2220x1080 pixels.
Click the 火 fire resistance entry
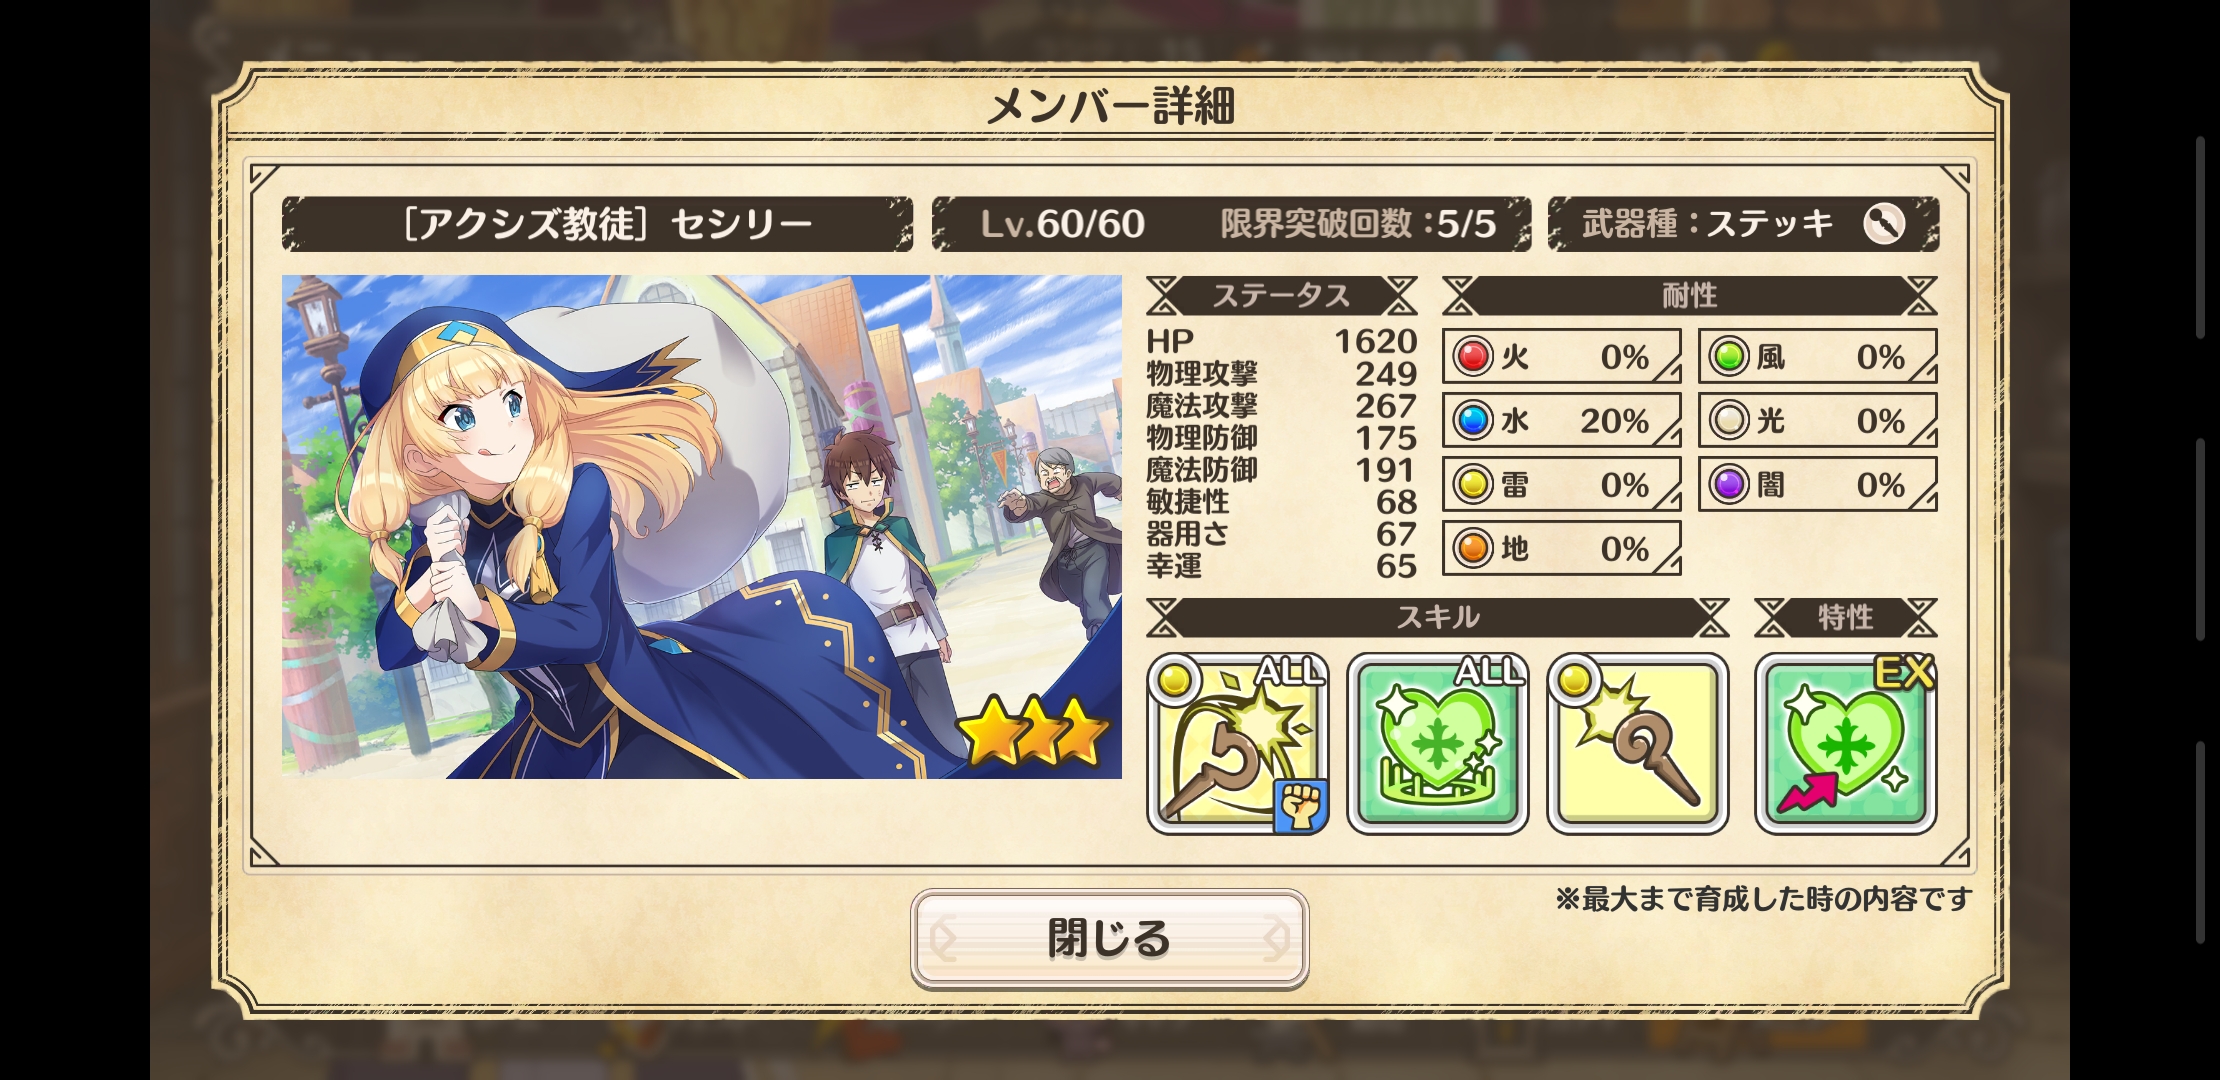coord(1561,356)
